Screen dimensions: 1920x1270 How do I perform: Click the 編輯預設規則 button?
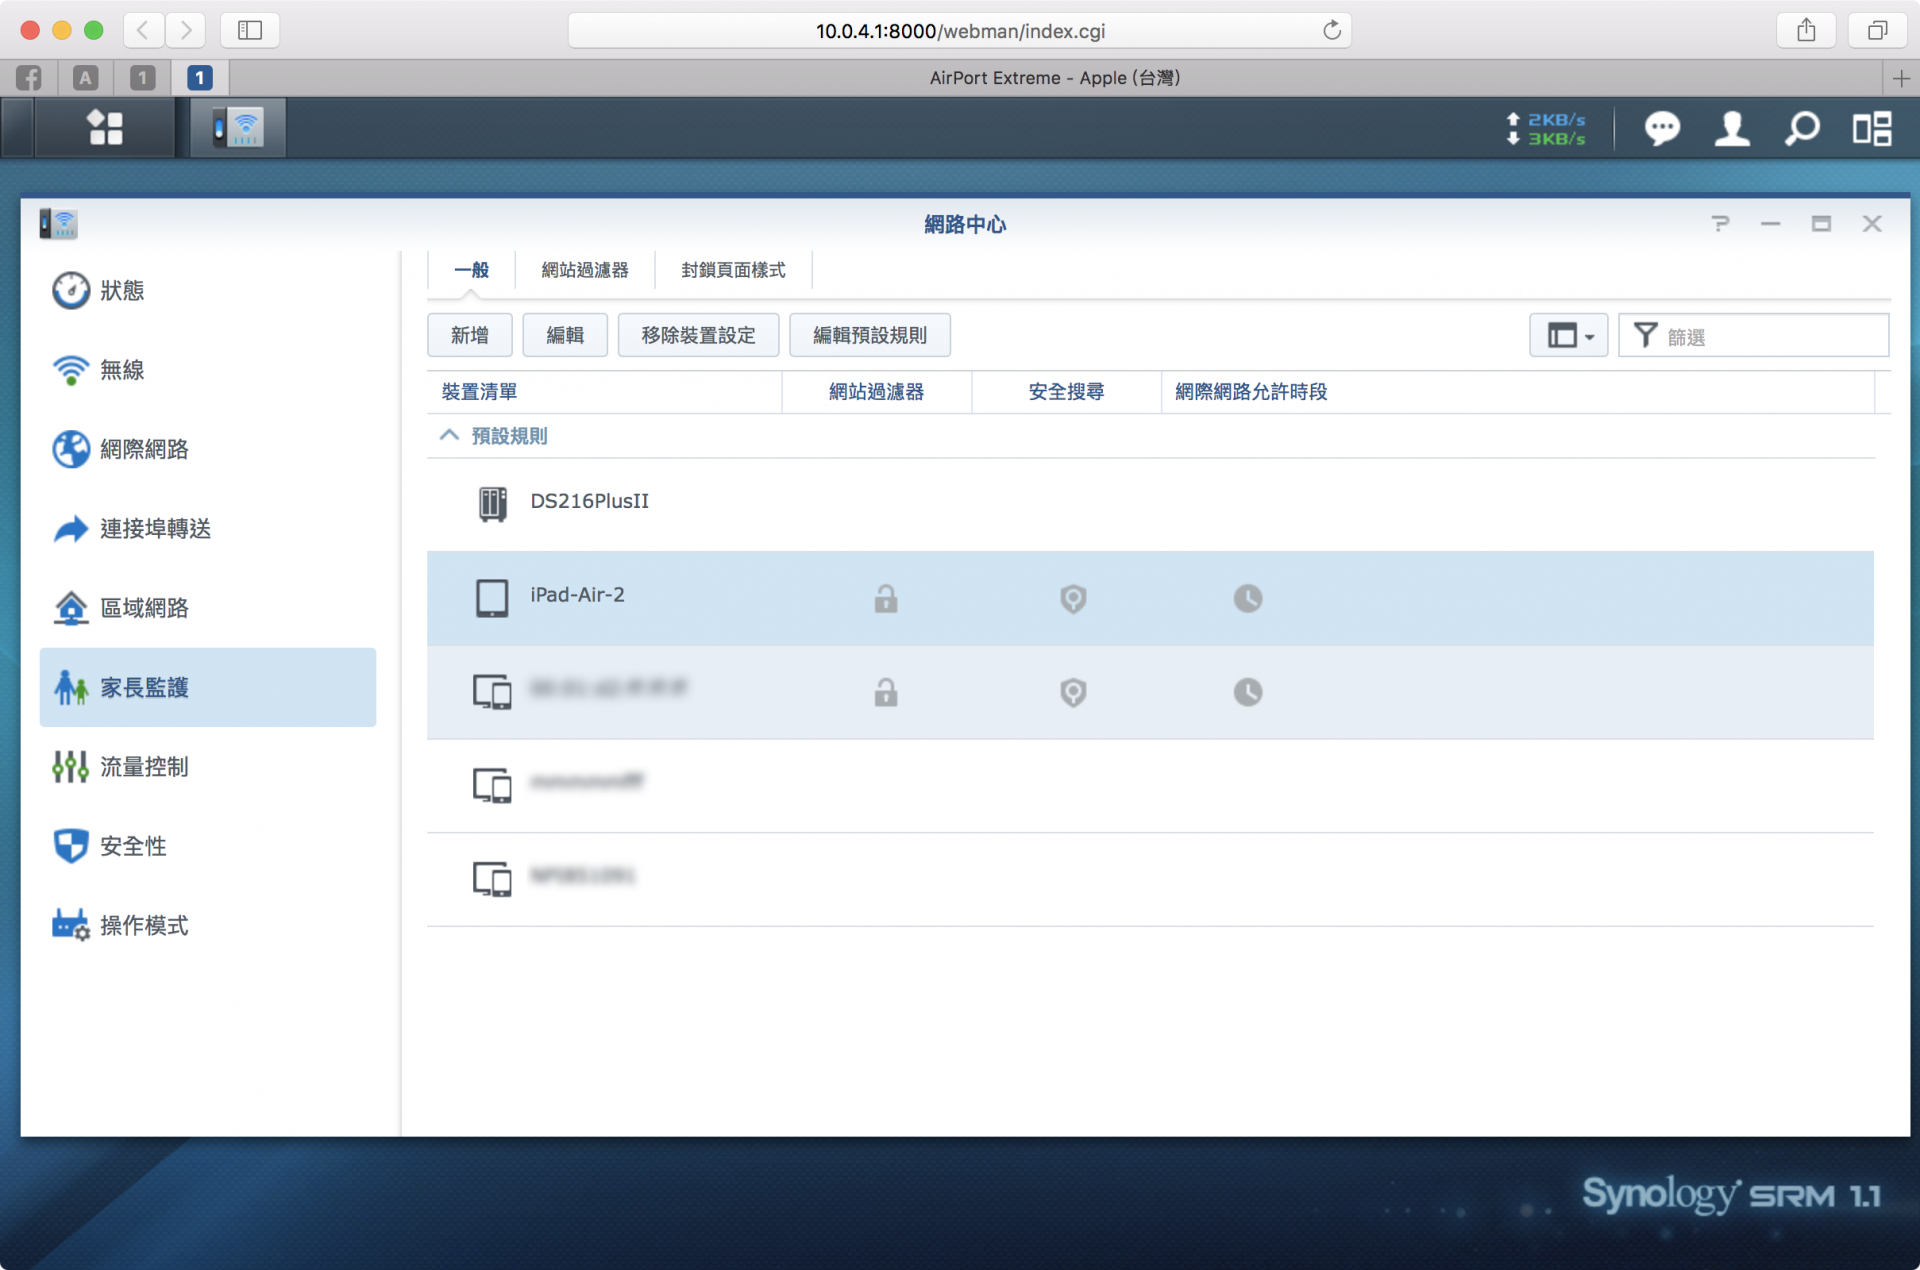pos(869,336)
